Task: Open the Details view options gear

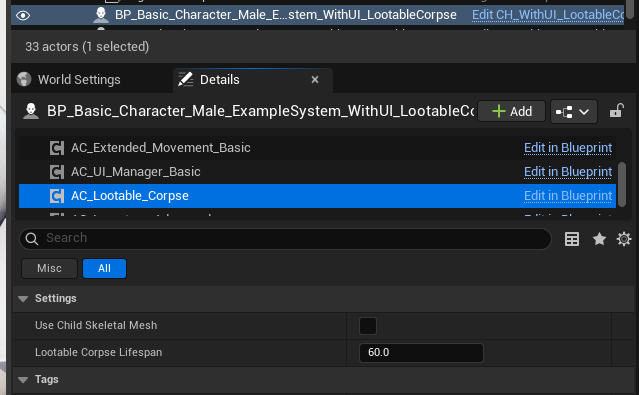Action: point(624,239)
